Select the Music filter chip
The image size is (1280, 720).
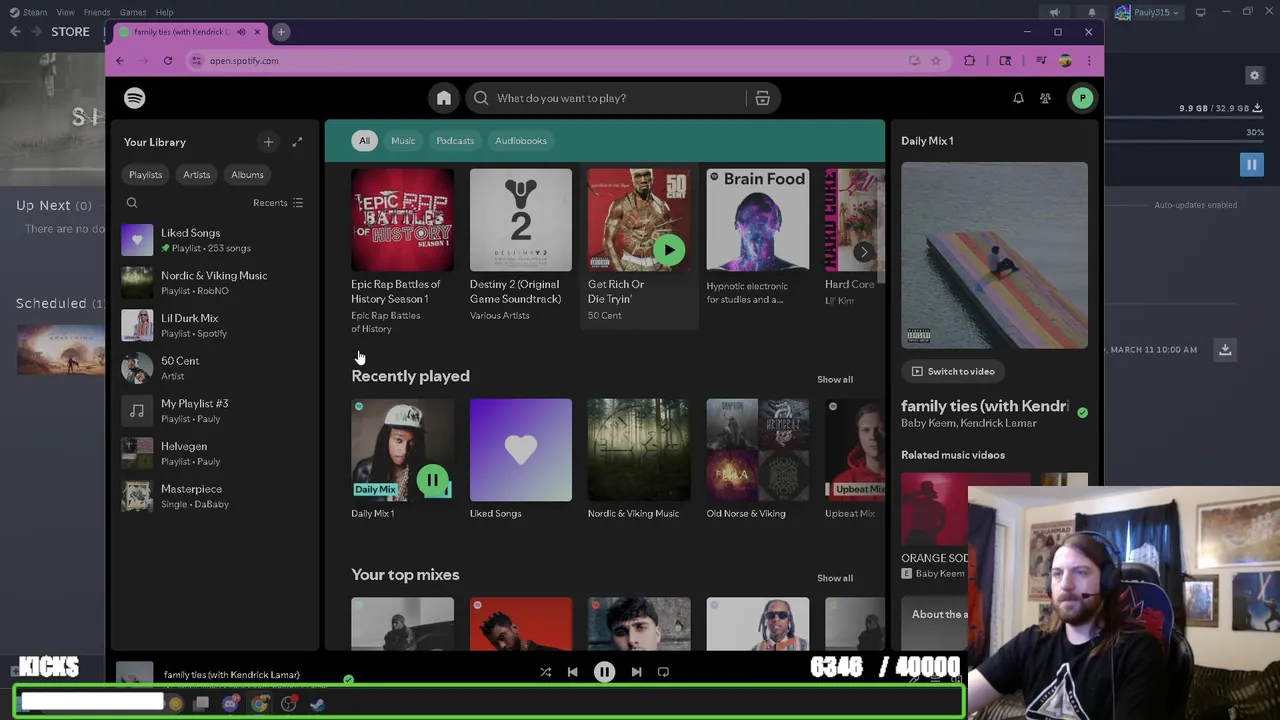403,141
